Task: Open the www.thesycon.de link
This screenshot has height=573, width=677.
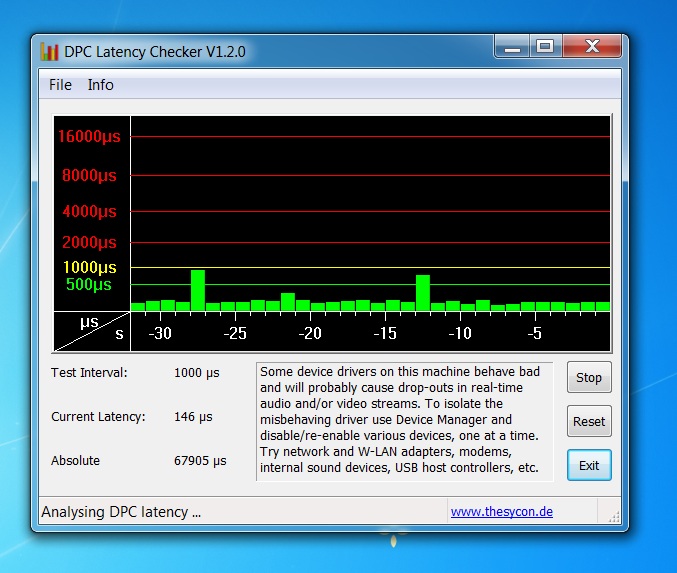Action: 502,512
